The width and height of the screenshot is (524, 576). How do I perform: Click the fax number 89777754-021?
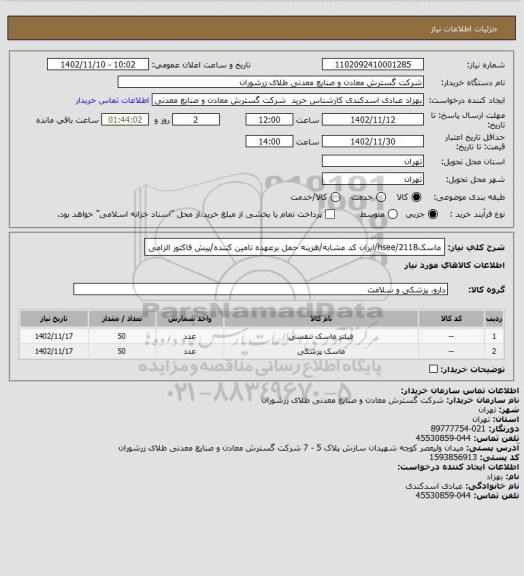tap(458, 429)
